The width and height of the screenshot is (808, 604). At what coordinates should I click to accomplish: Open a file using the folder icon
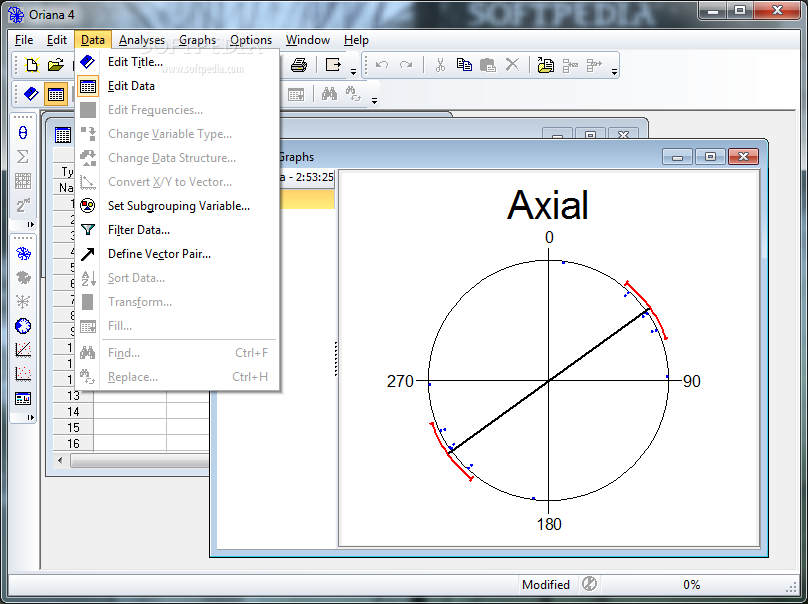coord(55,65)
